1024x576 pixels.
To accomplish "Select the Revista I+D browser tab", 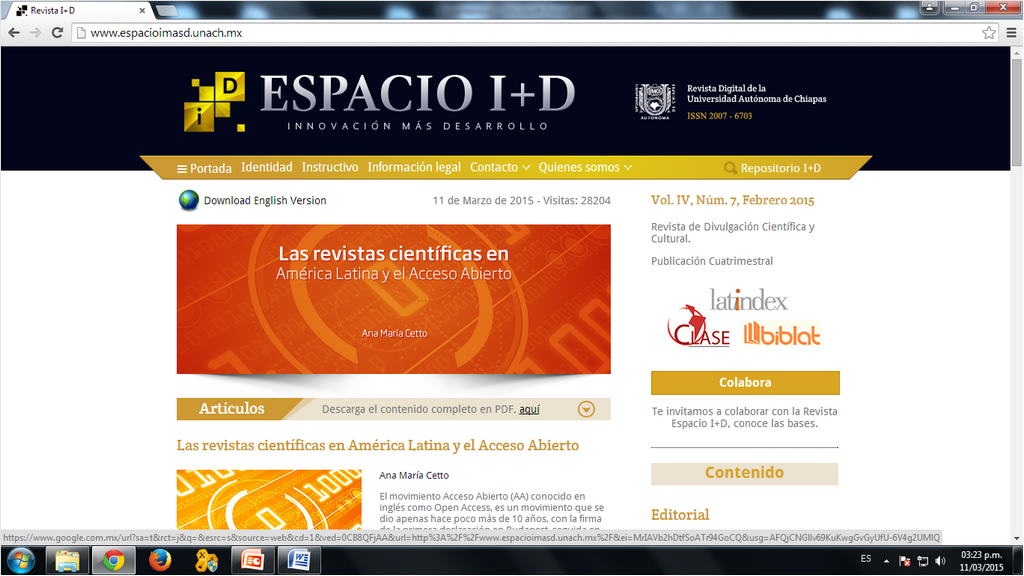I will [77, 10].
